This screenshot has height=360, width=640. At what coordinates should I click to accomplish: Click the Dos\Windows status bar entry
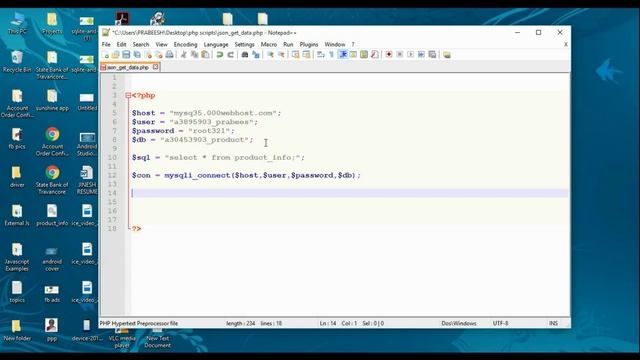[459, 323]
